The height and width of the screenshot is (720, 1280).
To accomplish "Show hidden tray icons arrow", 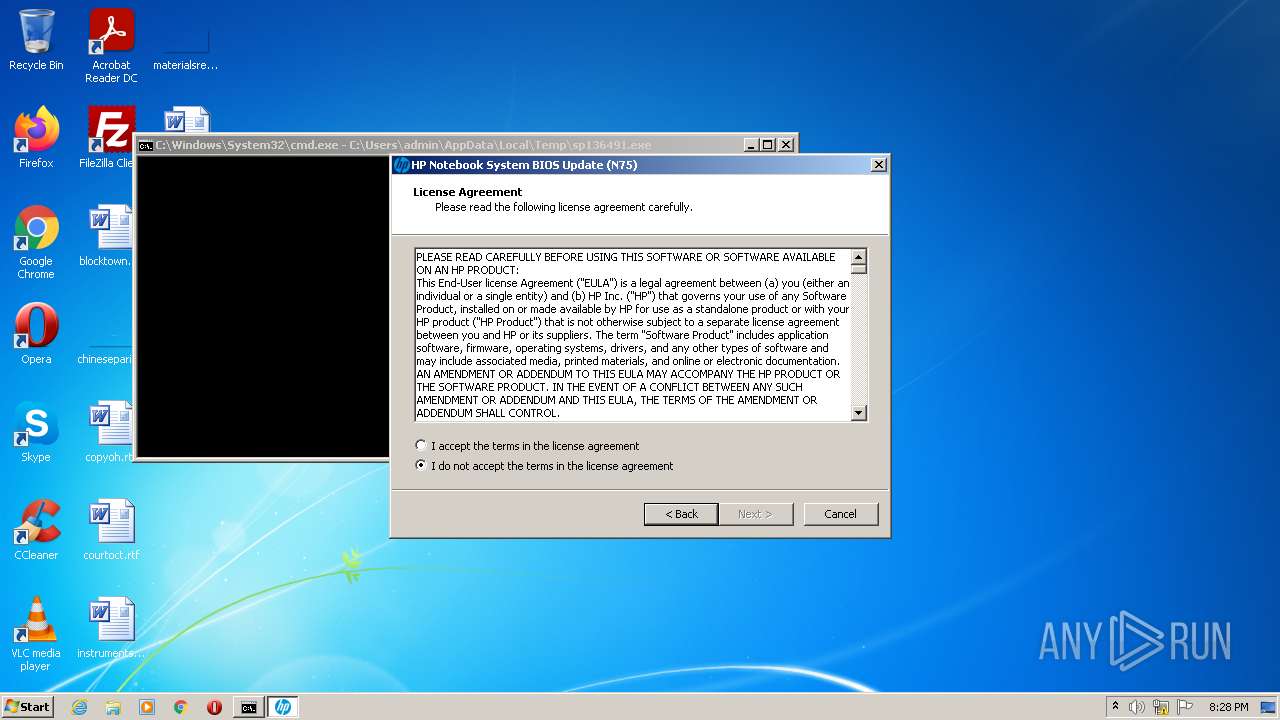I will point(1115,707).
